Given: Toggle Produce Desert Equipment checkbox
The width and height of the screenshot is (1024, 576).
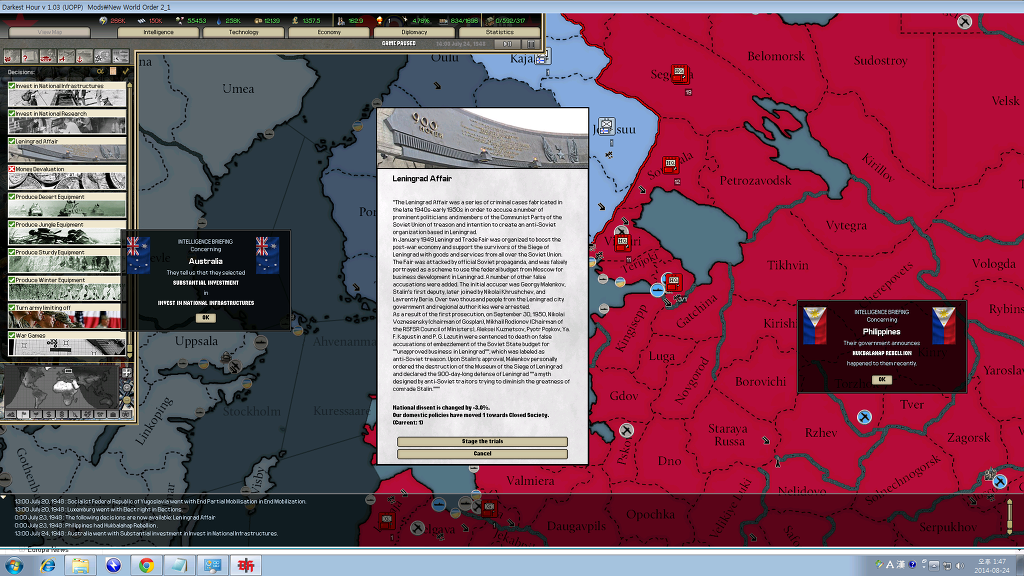Looking at the screenshot, I should pyautogui.click(x=12, y=197).
